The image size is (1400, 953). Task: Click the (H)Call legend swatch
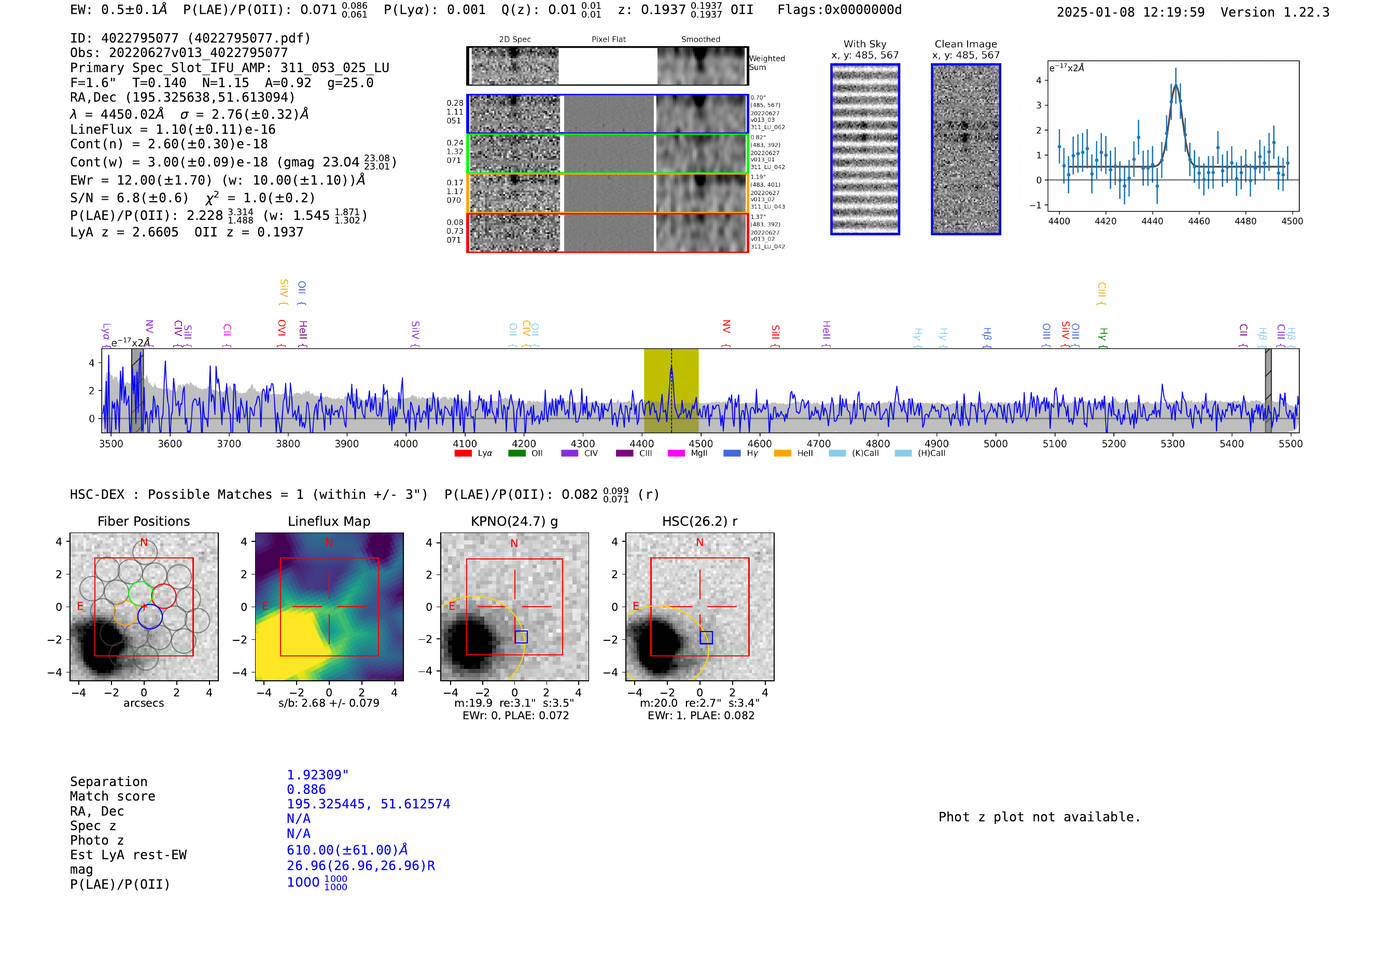point(903,453)
